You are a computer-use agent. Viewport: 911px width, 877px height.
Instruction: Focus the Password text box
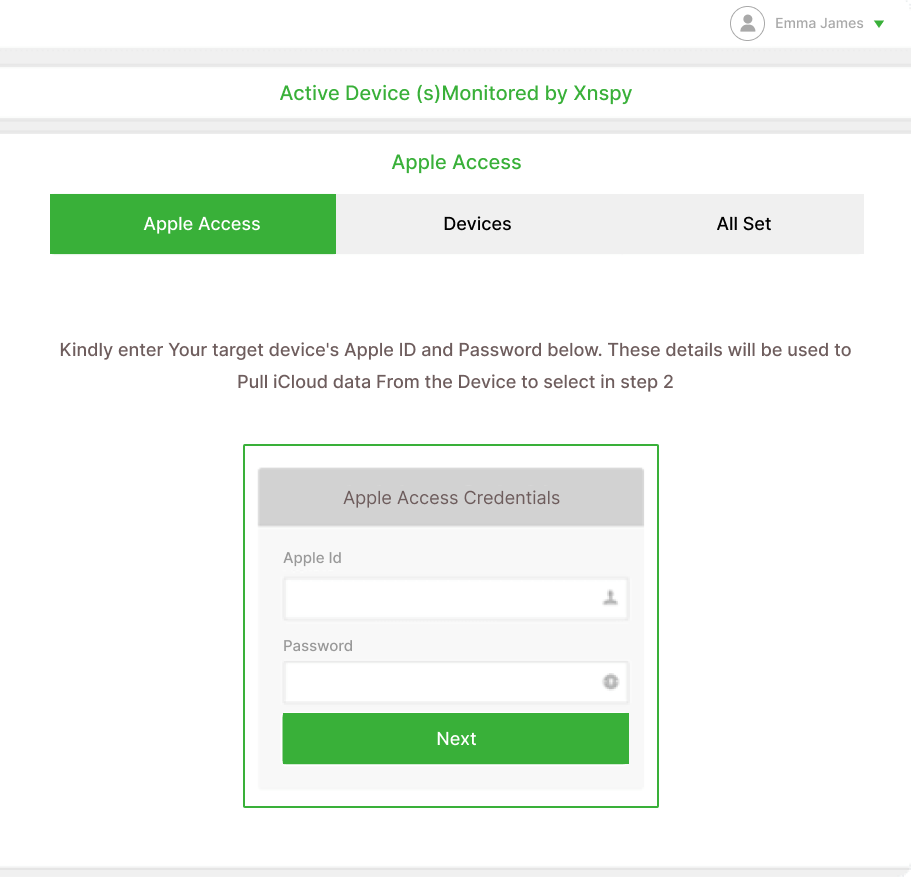(440, 683)
